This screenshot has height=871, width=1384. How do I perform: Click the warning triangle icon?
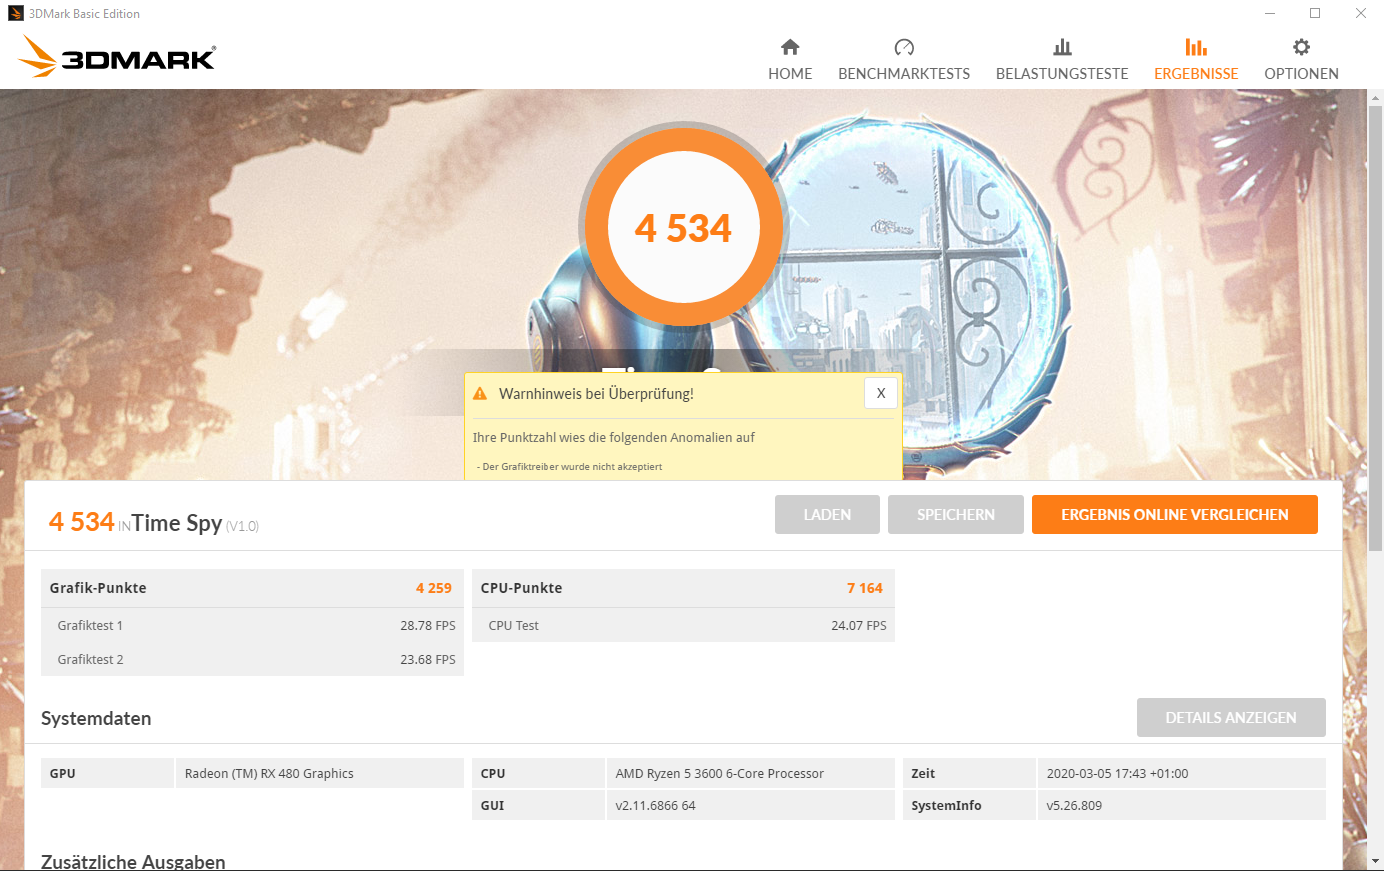480,394
